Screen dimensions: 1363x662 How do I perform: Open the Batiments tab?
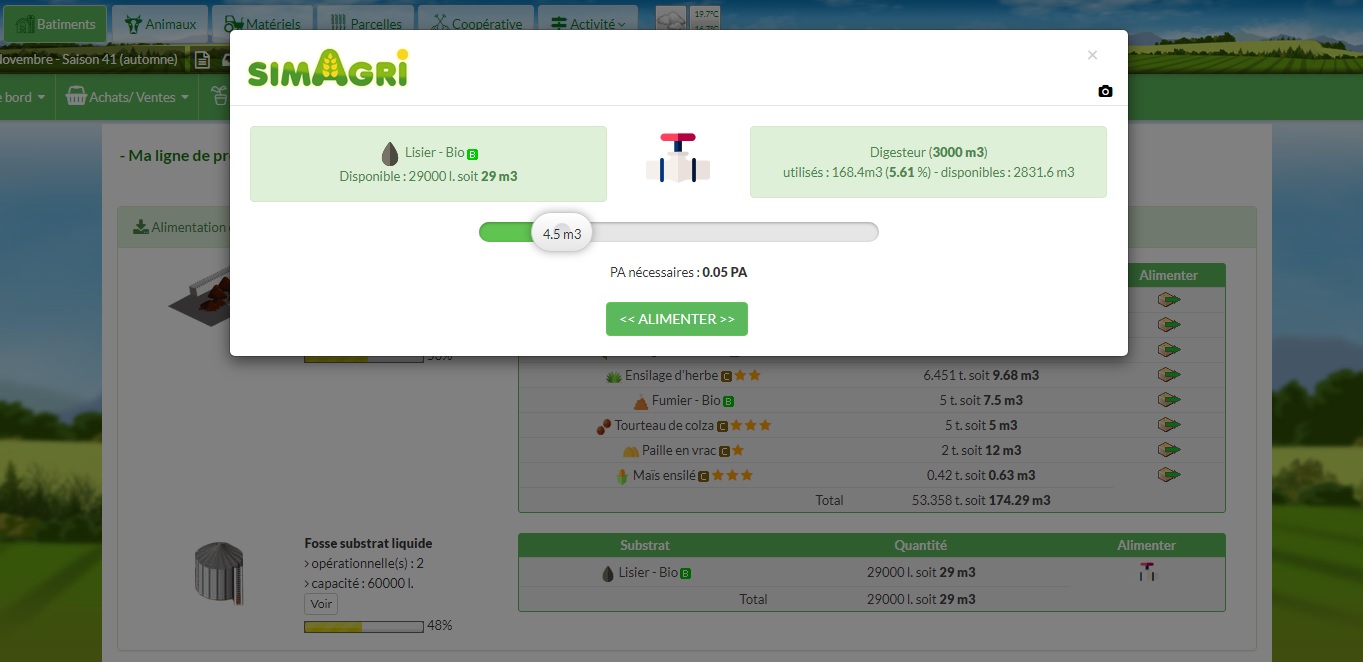tap(56, 24)
